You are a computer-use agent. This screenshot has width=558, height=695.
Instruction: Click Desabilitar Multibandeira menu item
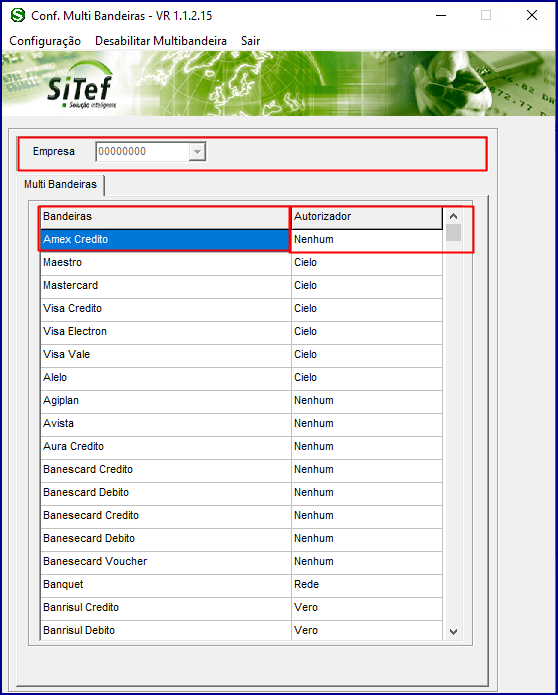[x=161, y=41]
